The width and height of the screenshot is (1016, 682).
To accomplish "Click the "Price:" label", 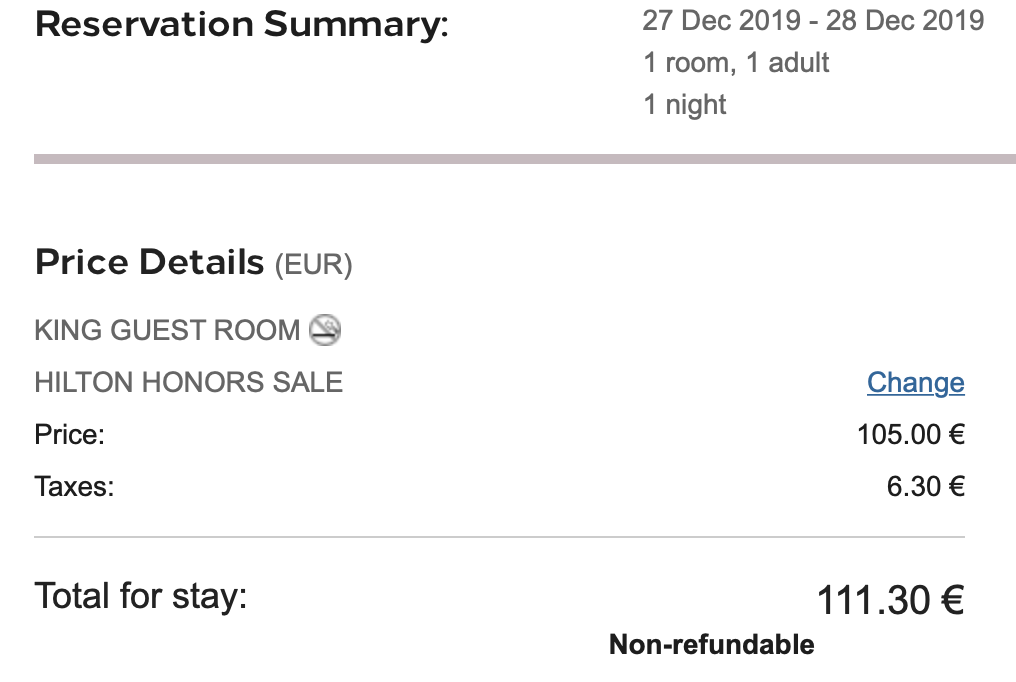I will click(x=70, y=434).
